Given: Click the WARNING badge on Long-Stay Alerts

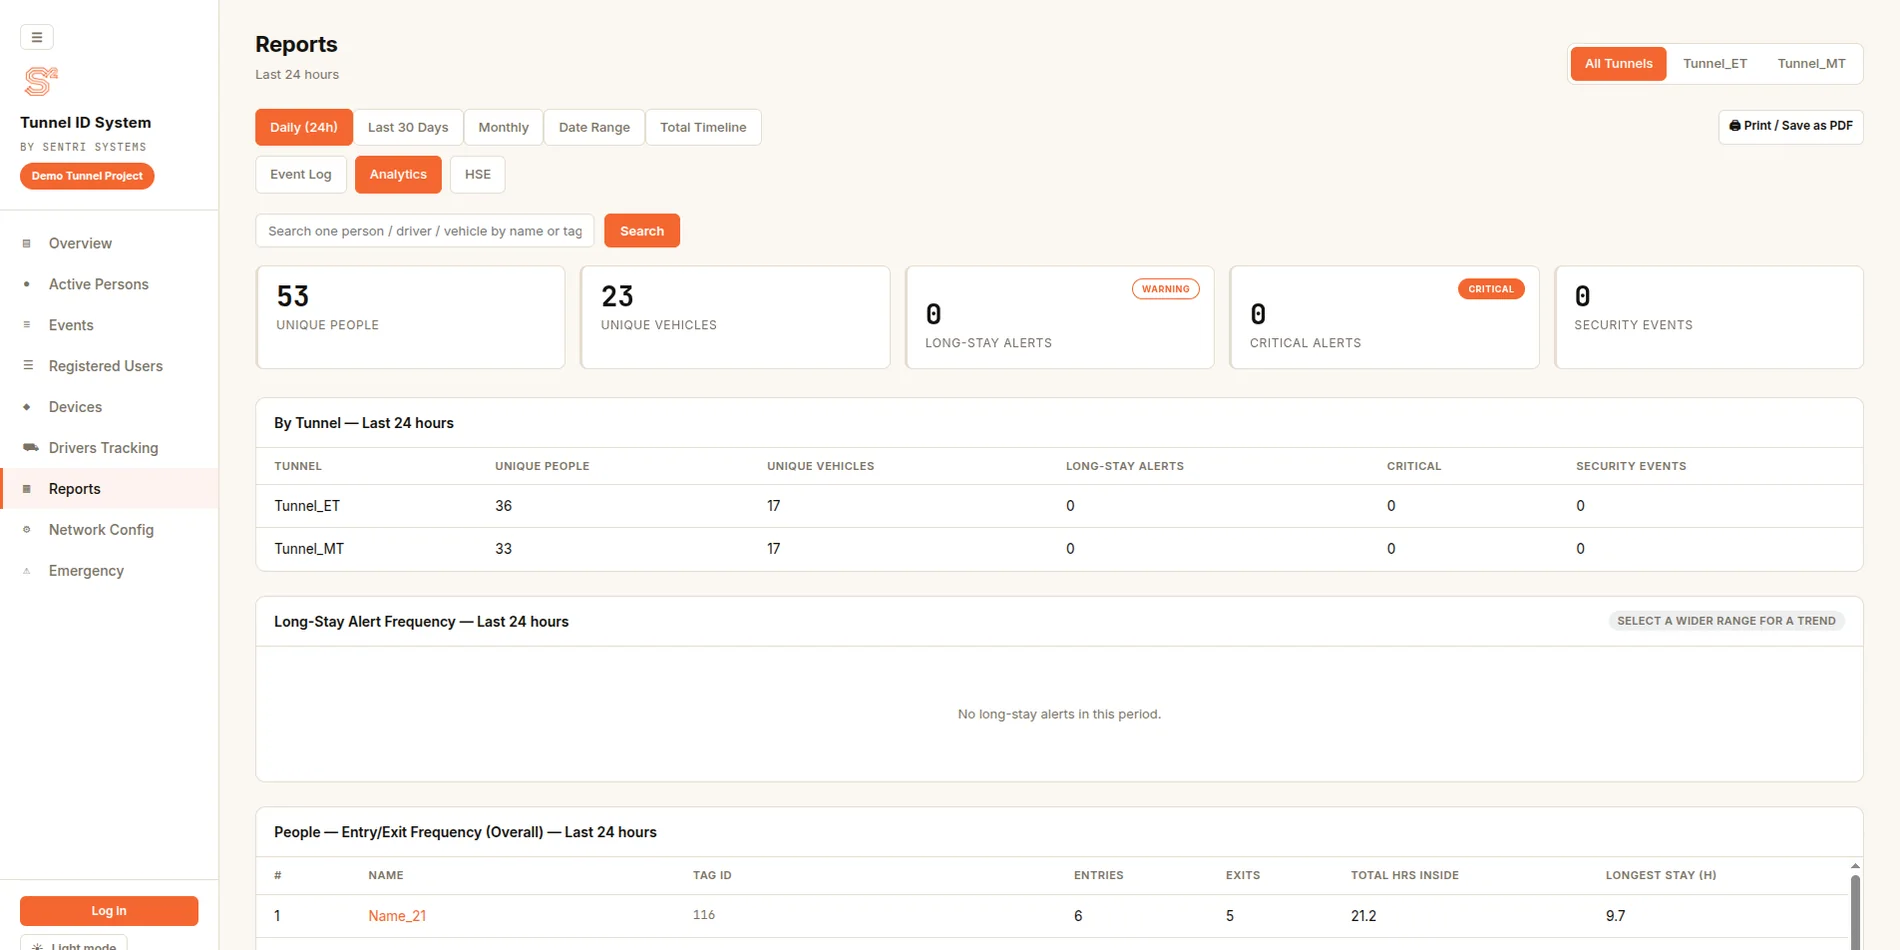Looking at the screenshot, I should [1166, 289].
